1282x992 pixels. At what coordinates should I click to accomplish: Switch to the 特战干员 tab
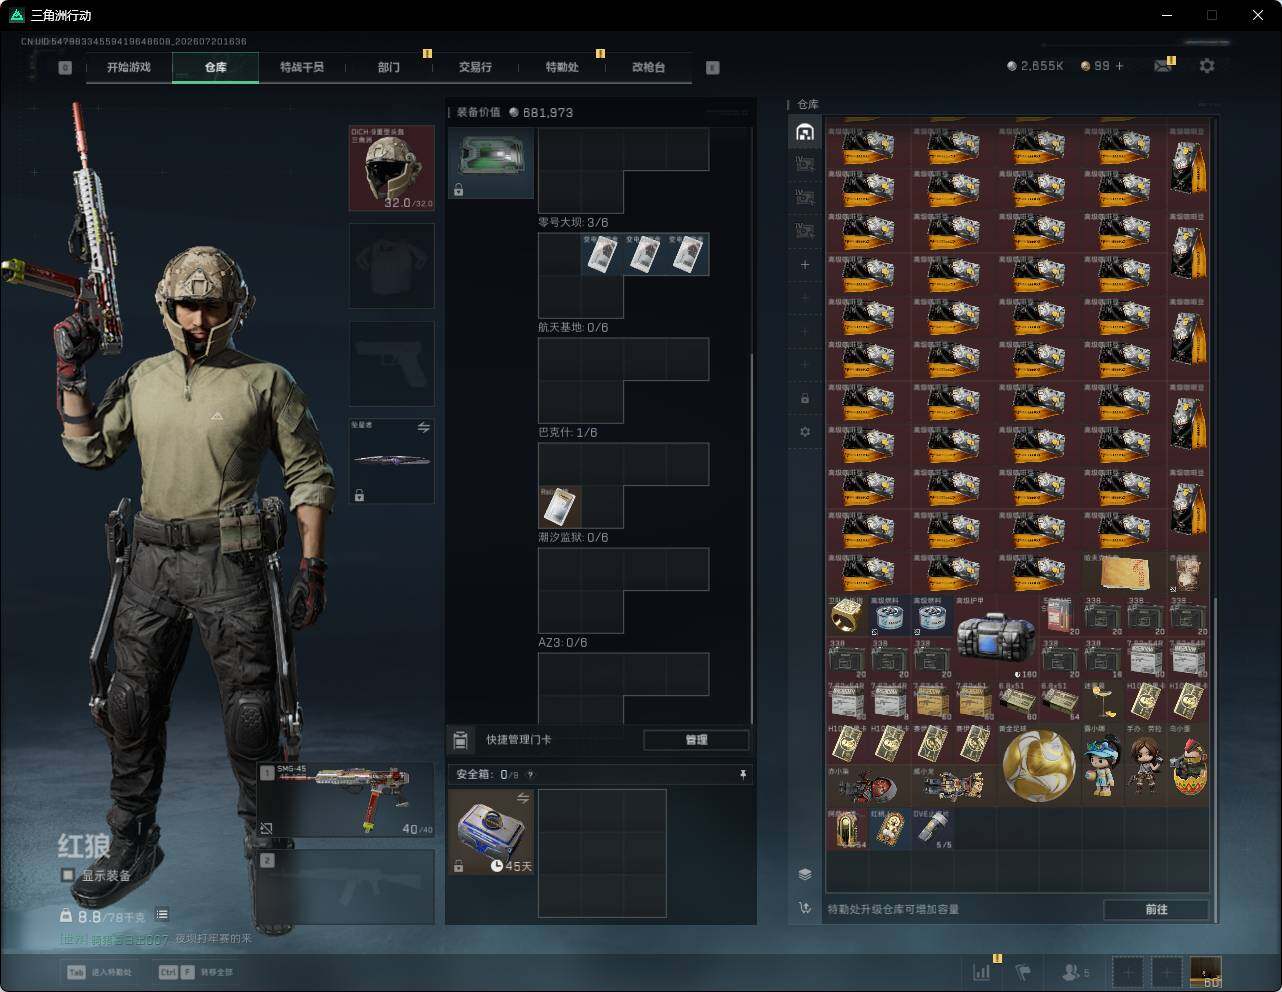pos(302,67)
